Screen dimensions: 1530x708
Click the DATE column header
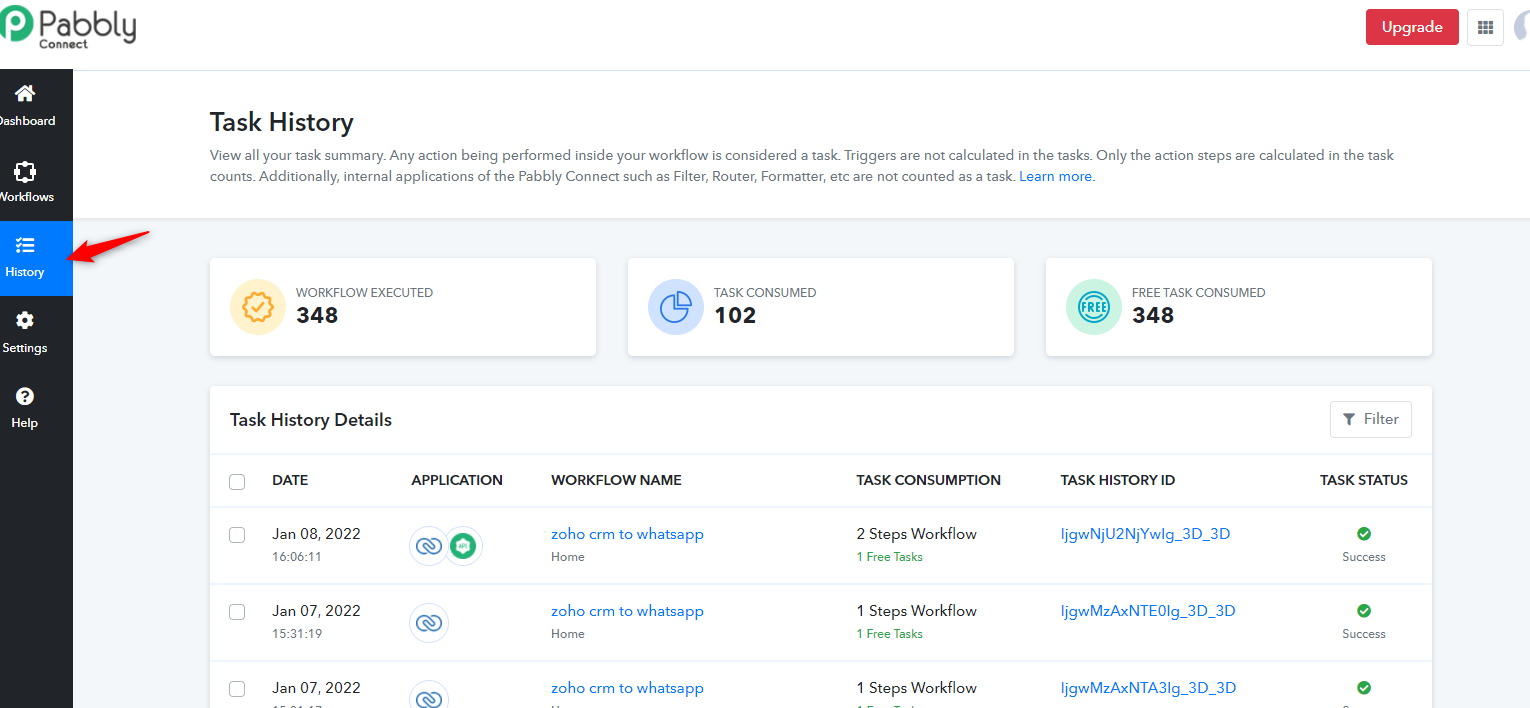click(x=290, y=480)
